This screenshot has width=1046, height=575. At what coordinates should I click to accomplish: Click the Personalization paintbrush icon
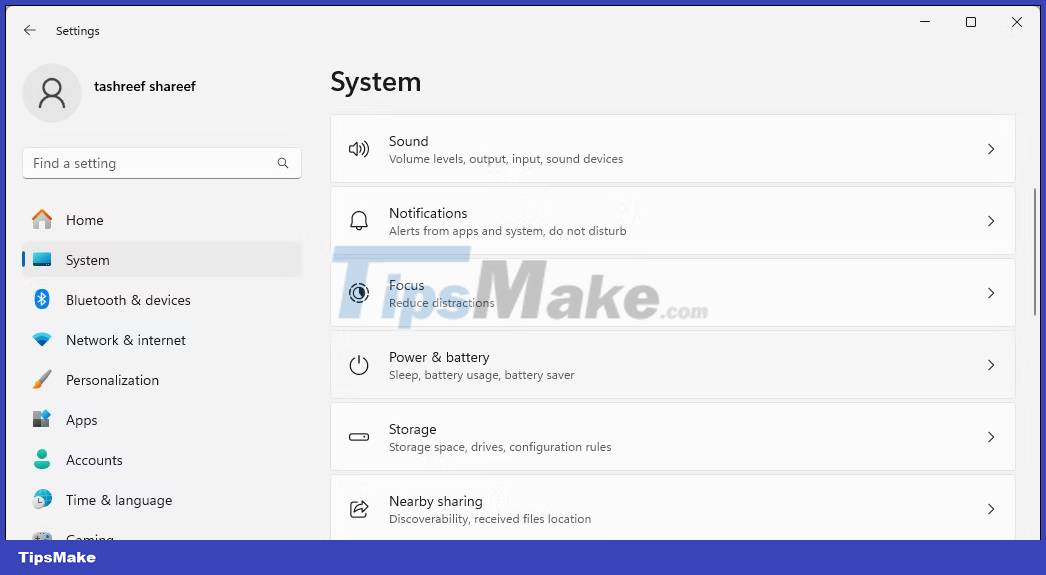click(x=42, y=380)
